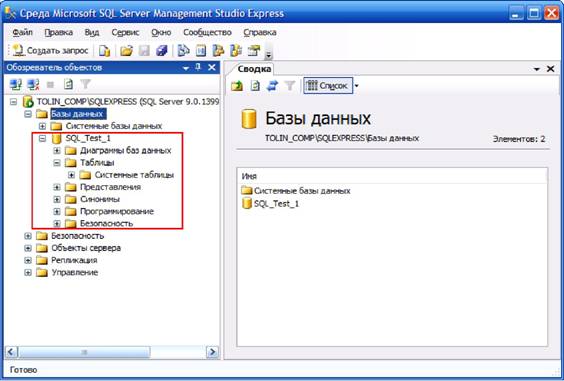Image resolution: width=564 pixels, height=381 pixels.
Task: Open the Файл menu
Action: pyautogui.click(x=22, y=32)
